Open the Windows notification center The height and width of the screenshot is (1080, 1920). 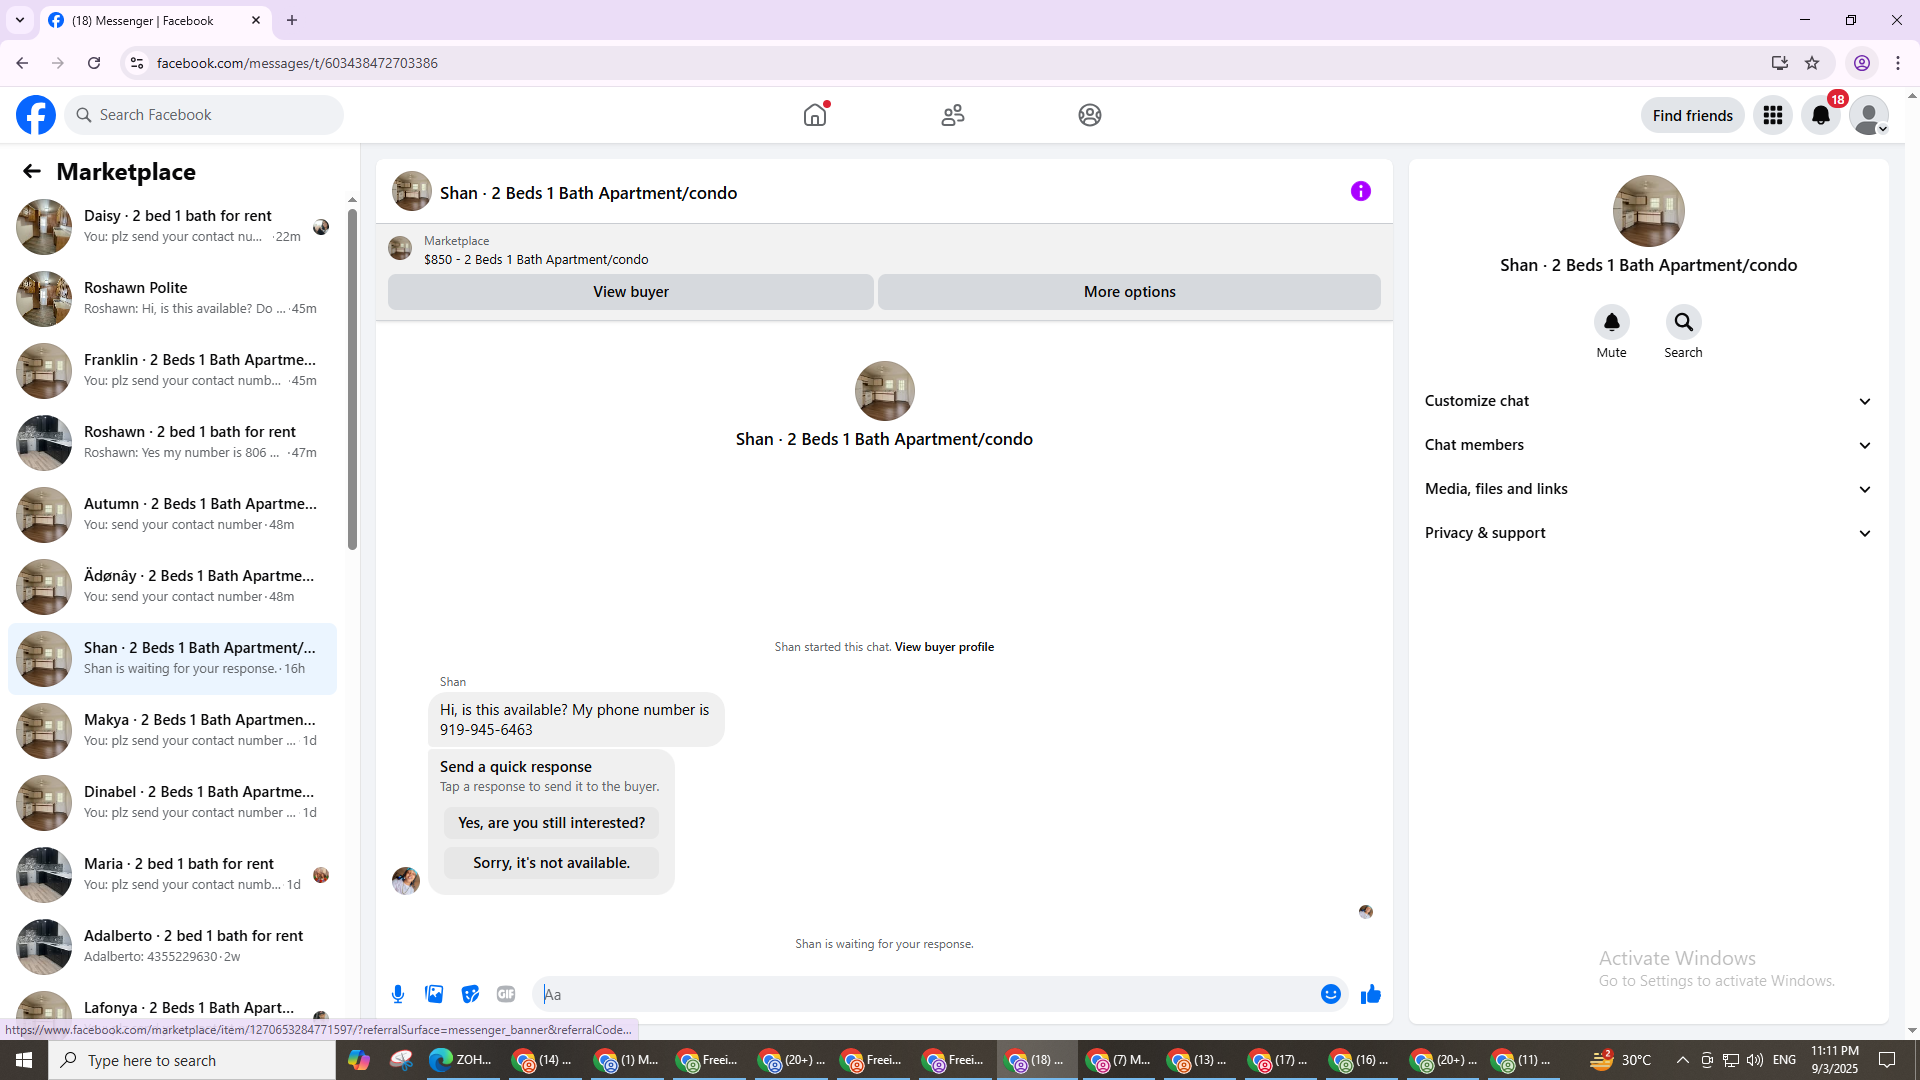[1887, 1060]
